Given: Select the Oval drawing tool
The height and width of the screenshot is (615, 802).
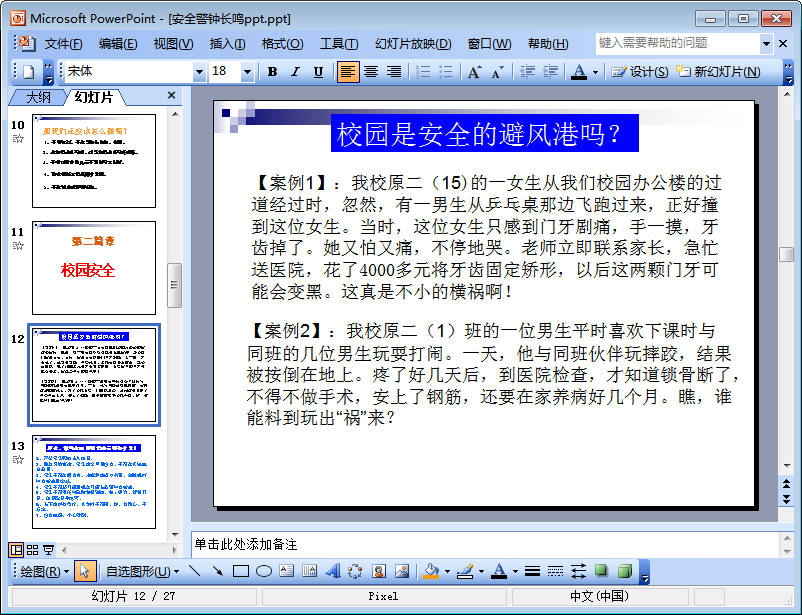Looking at the screenshot, I should tap(264, 572).
